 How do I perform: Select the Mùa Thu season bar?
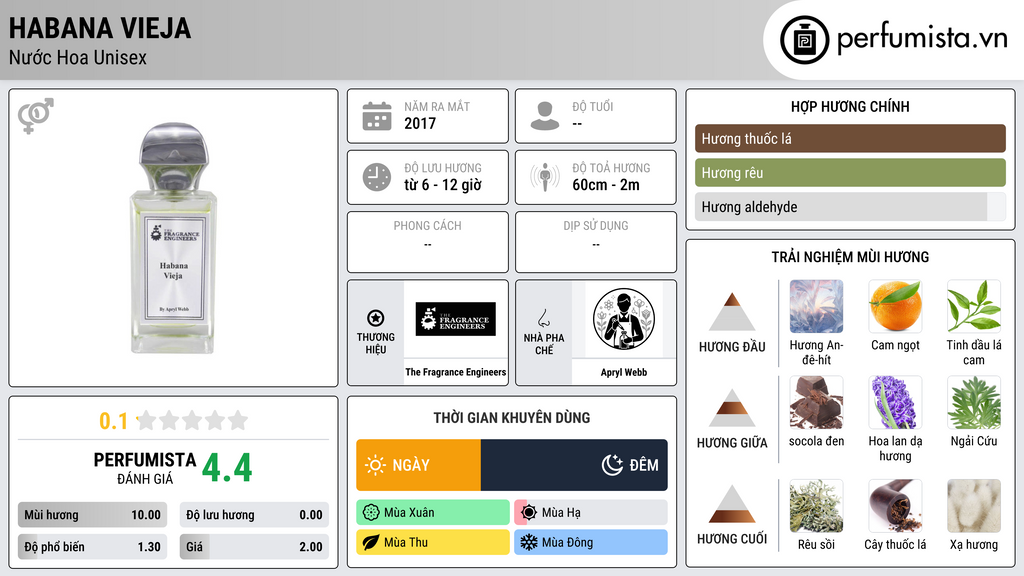pos(433,542)
